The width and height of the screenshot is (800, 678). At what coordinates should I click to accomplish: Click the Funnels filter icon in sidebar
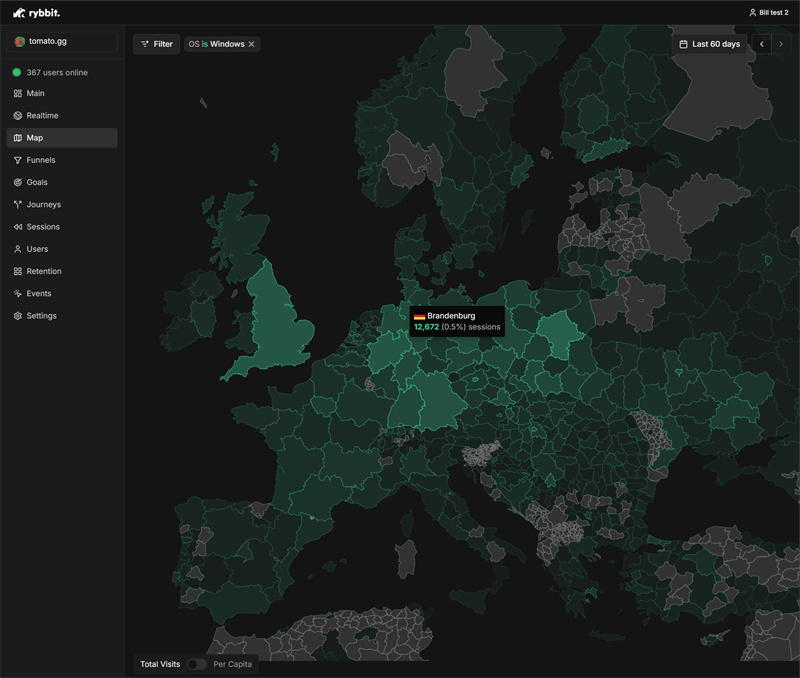18,160
